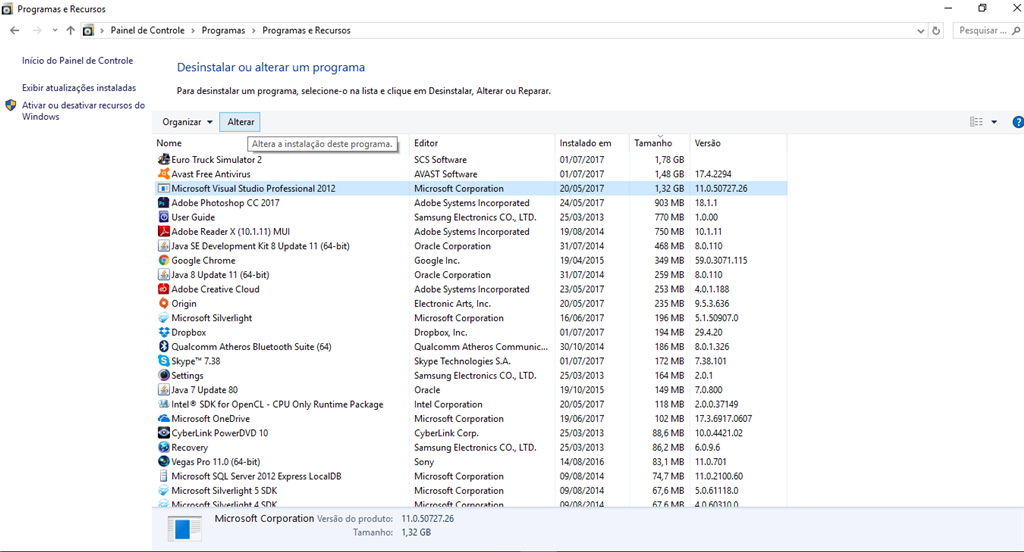
Task: Click the refresh button in address bar
Action: tap(936, 31)
